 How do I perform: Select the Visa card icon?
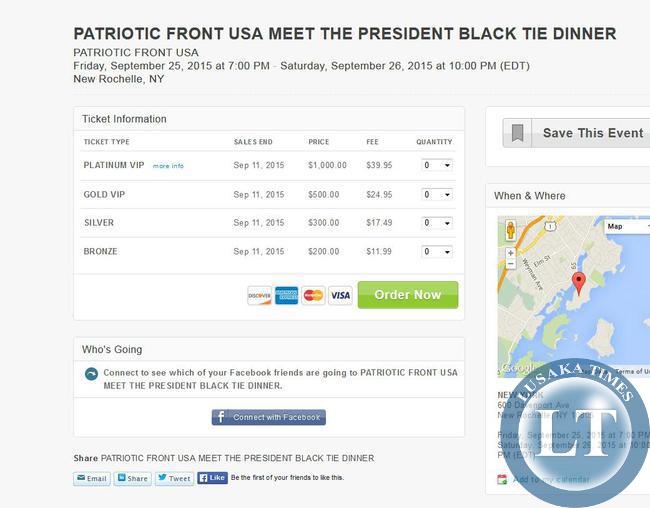[340, 295]
